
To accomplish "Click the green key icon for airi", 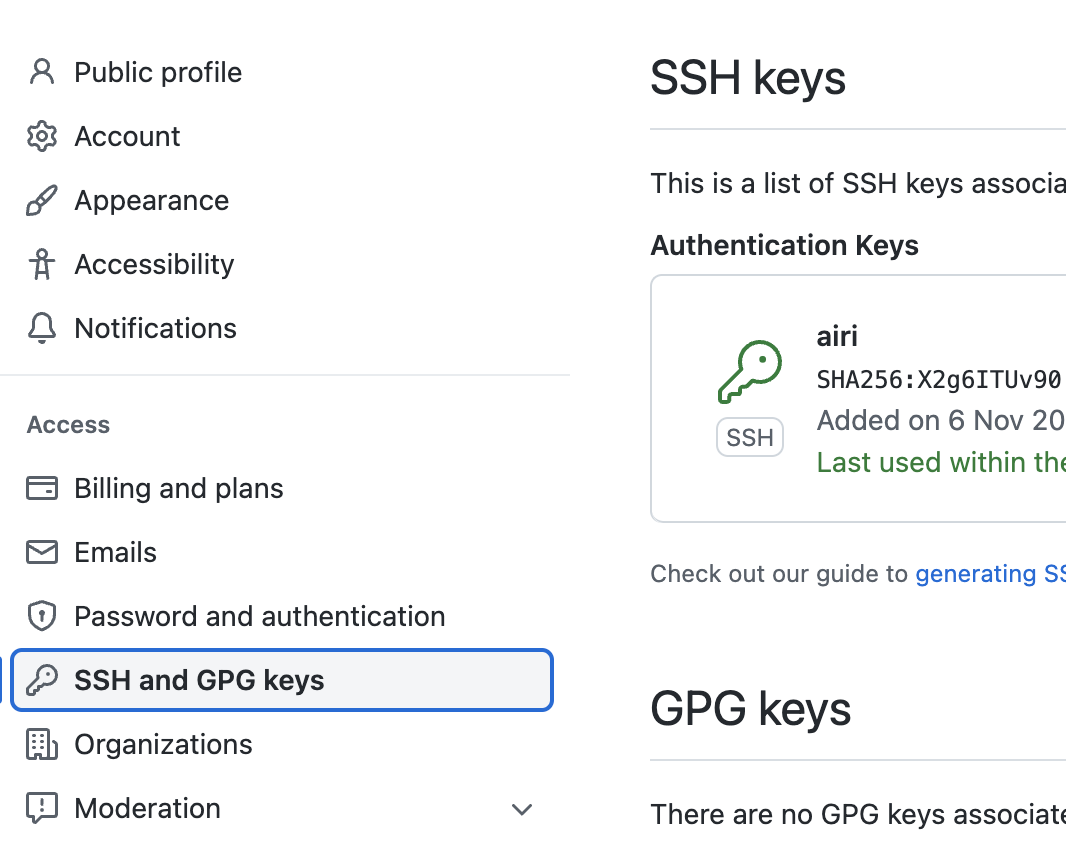I will point(750,371).
